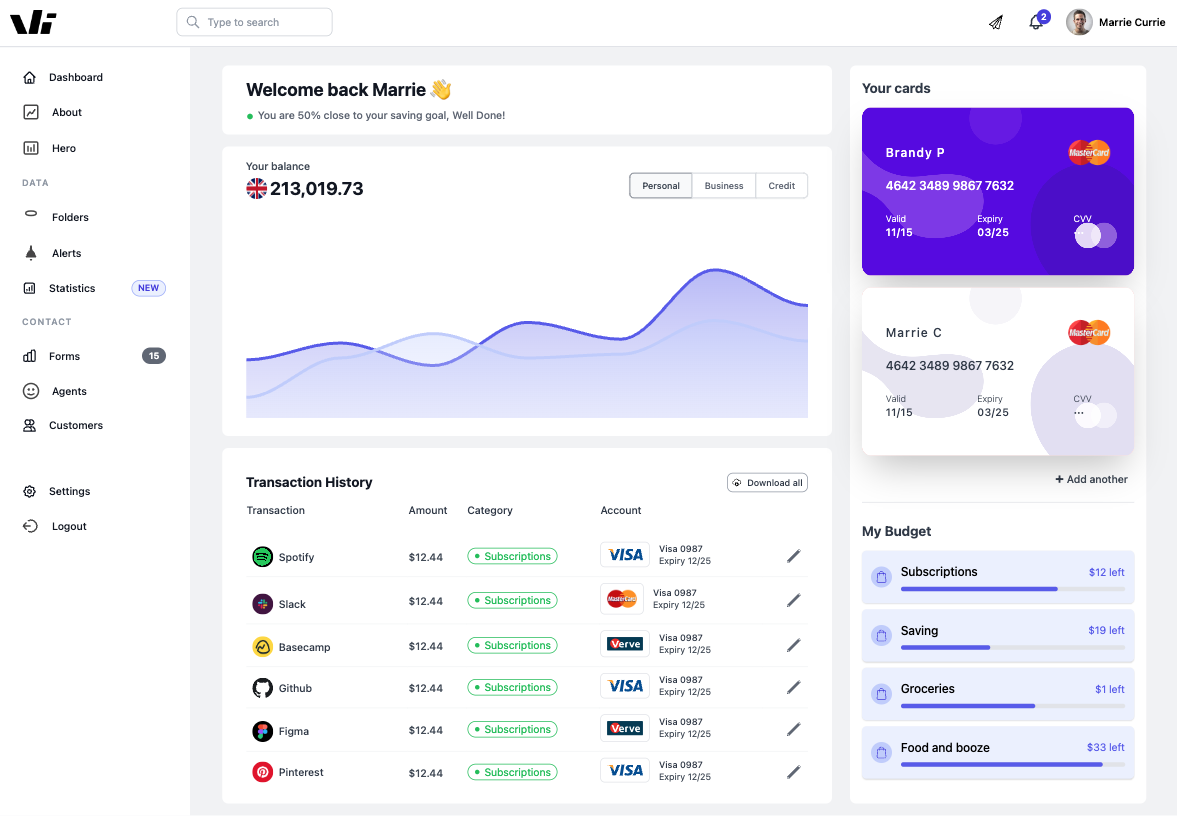Click the Figma logo icon
1177x819 pixels.
point(263,731)
